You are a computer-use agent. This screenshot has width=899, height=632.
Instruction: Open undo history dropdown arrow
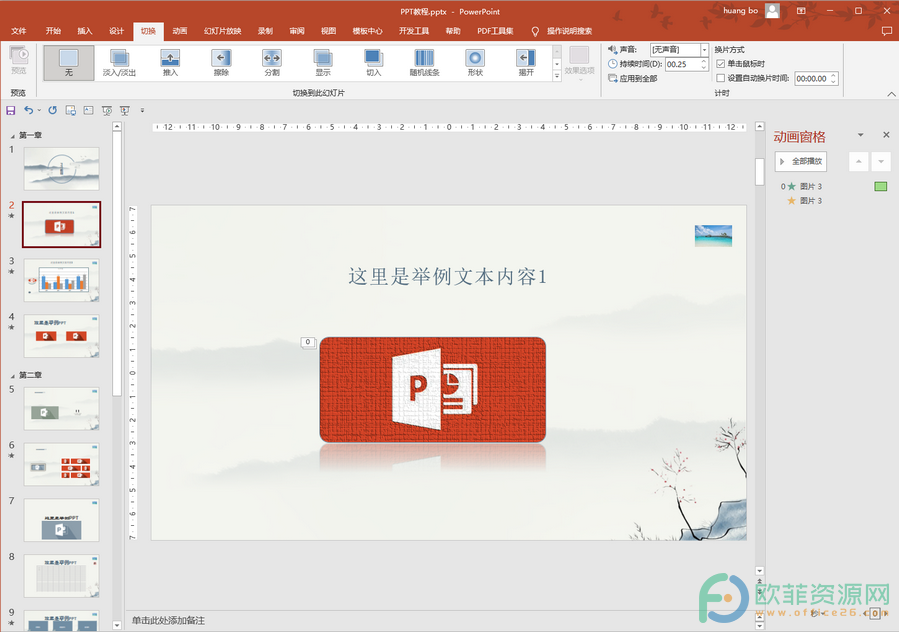(39, 110)
